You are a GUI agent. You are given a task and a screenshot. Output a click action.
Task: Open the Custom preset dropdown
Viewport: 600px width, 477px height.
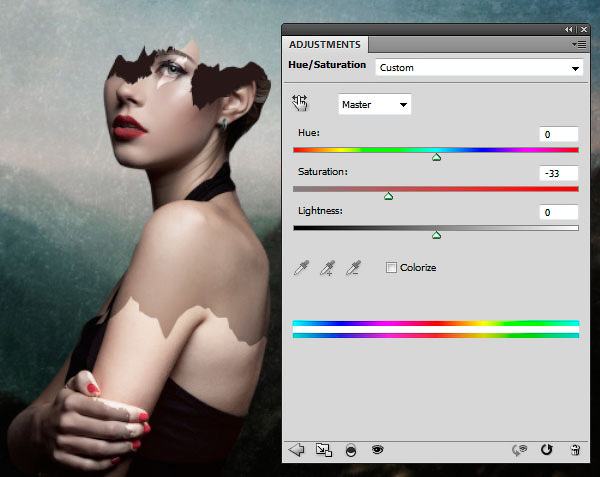tap(479, 68)
